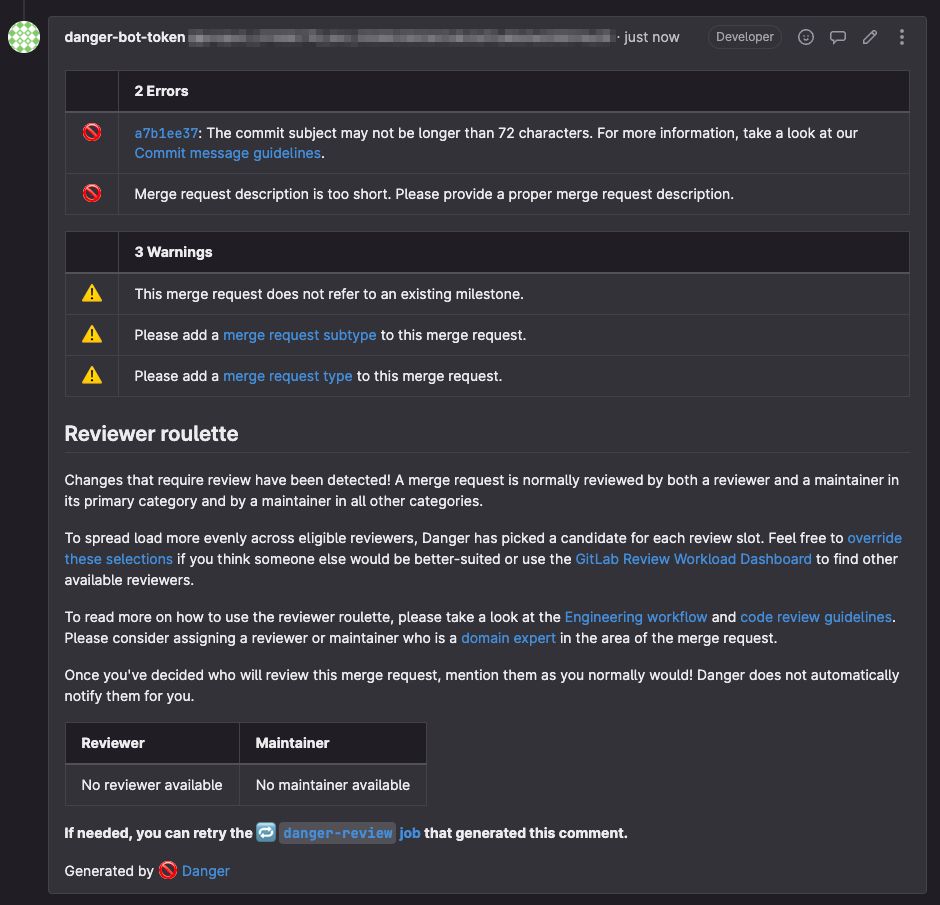This screenshot has height=905, width=940.
Task: Add an emoji reaction to the comment
Action: tap(806, 37)
